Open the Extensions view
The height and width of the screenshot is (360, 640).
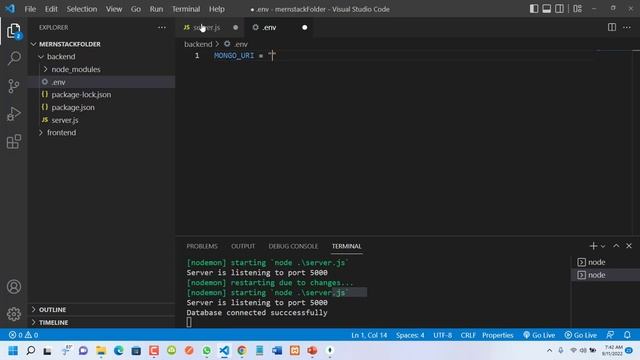(x=14, y=142)
